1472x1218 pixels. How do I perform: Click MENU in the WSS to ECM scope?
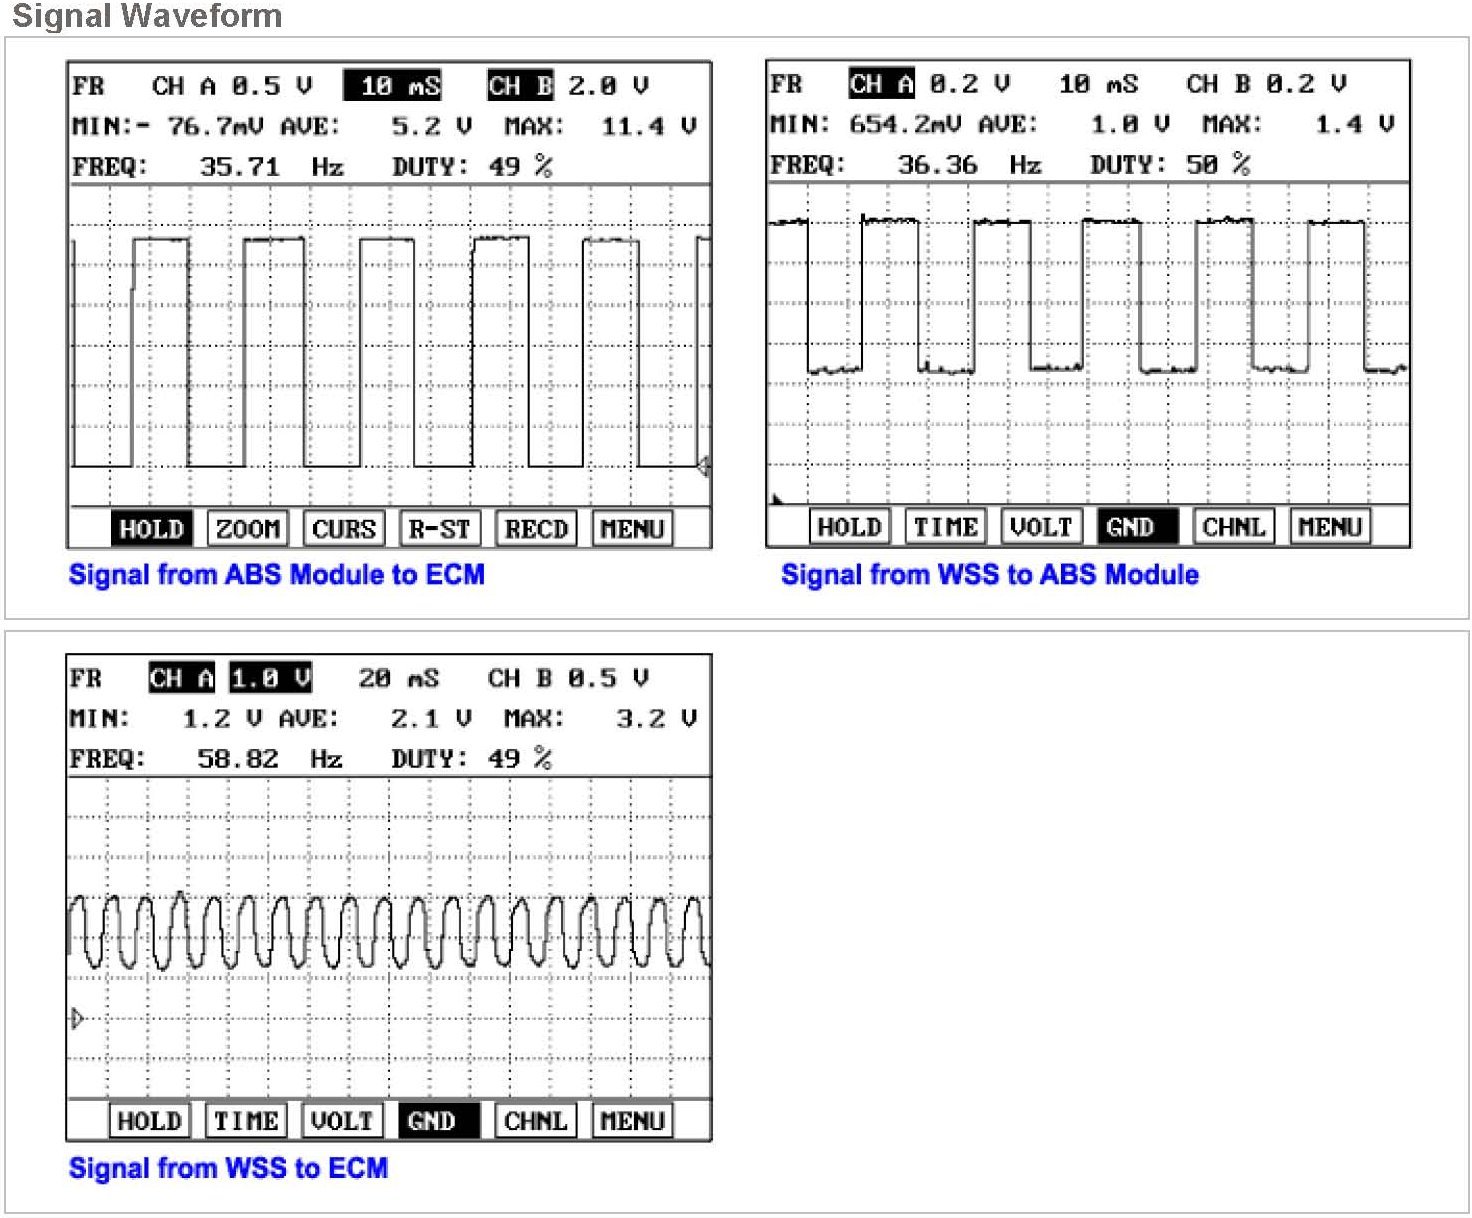(x=630, y=1121)
